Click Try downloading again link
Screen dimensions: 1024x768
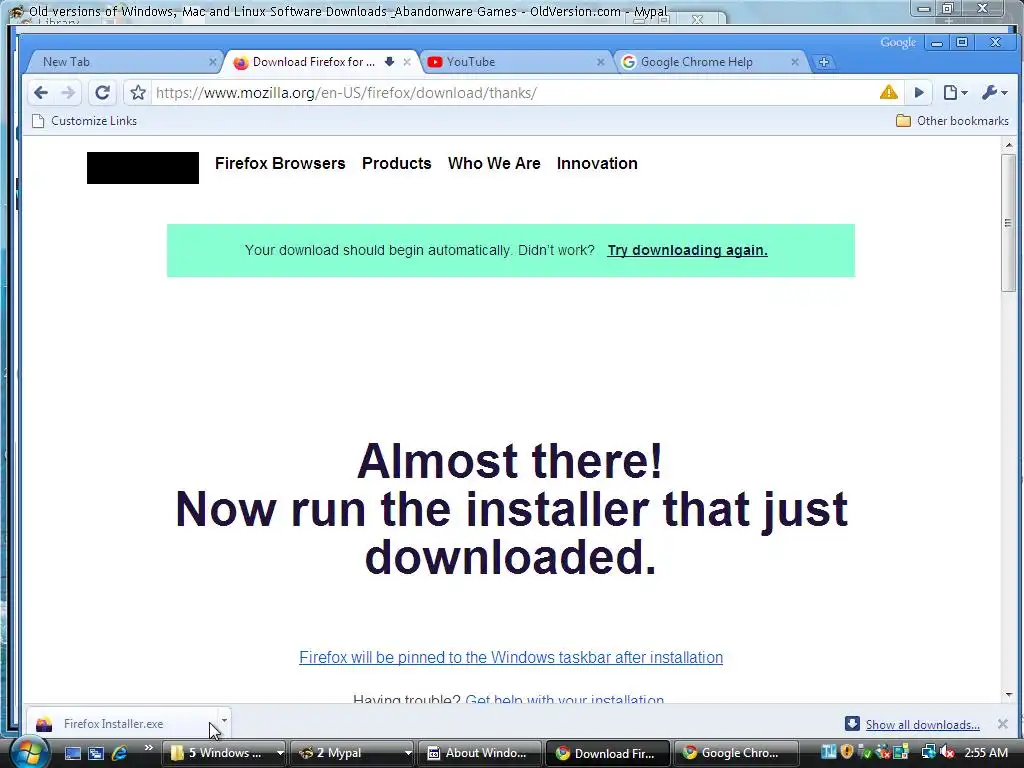pos(687,250)
